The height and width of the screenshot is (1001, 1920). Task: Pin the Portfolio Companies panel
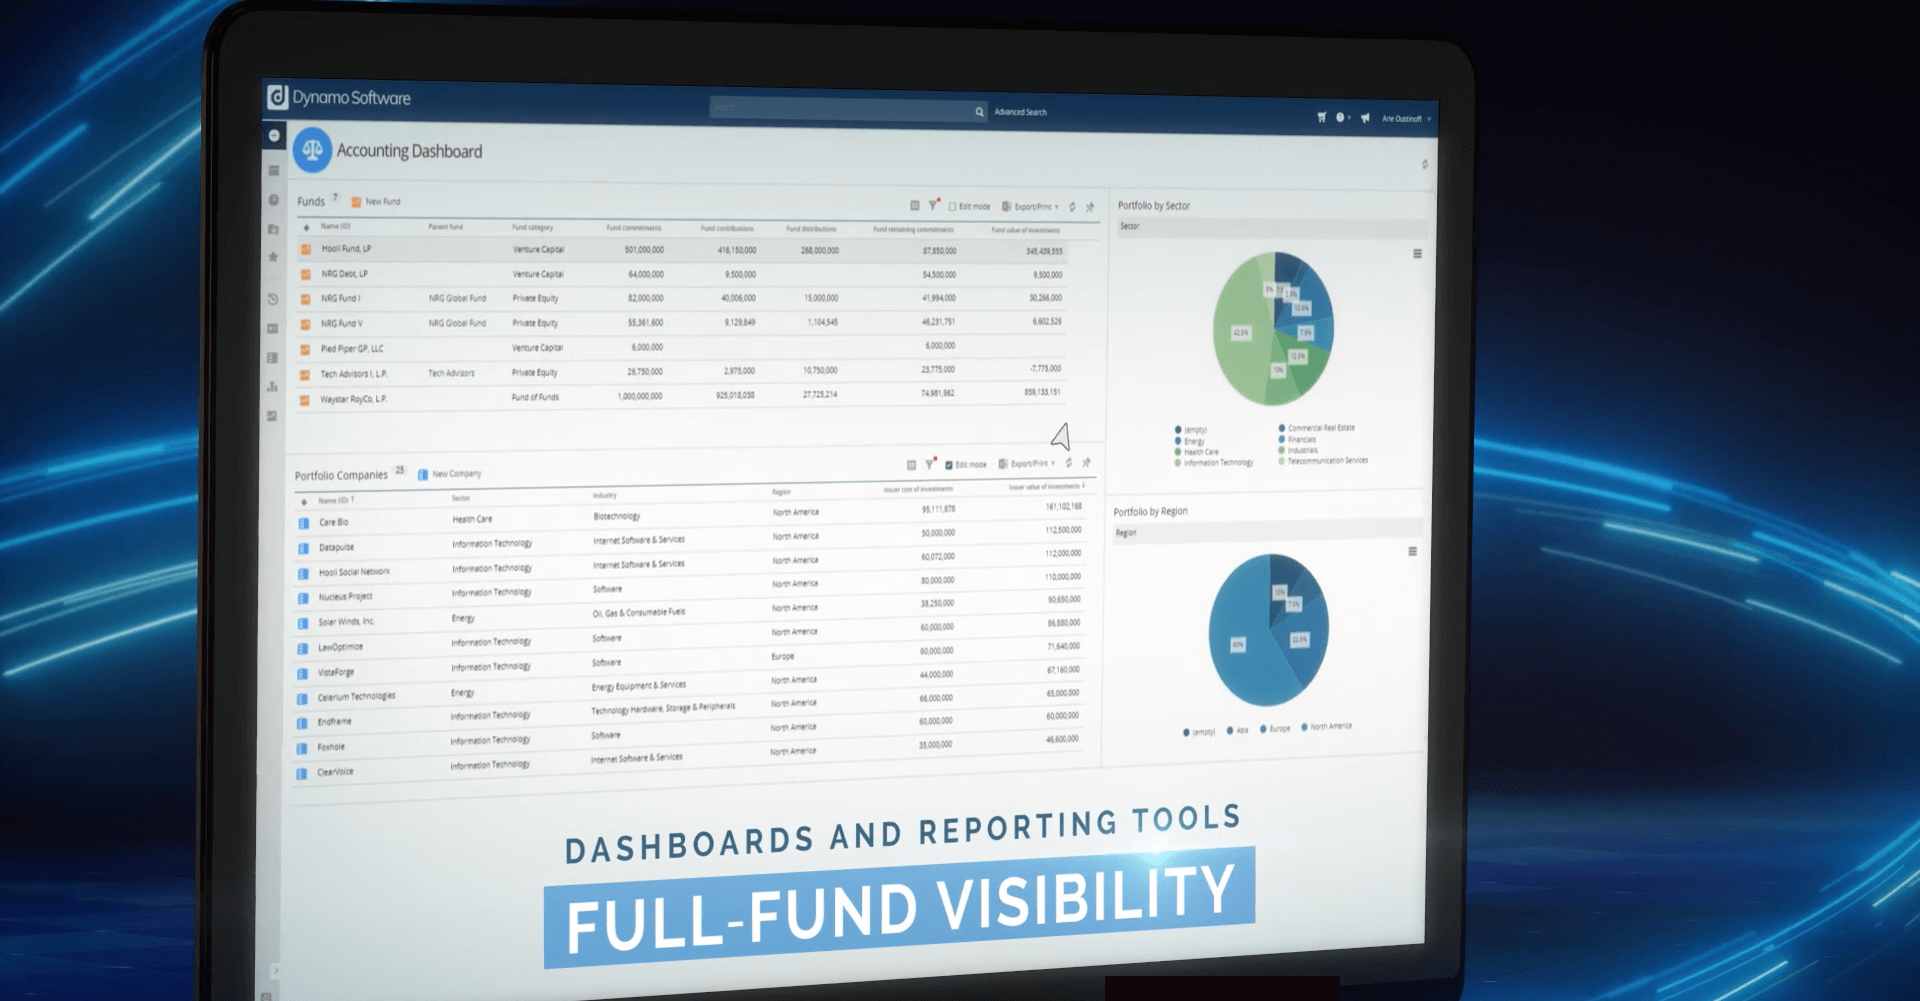point(1086,463)
